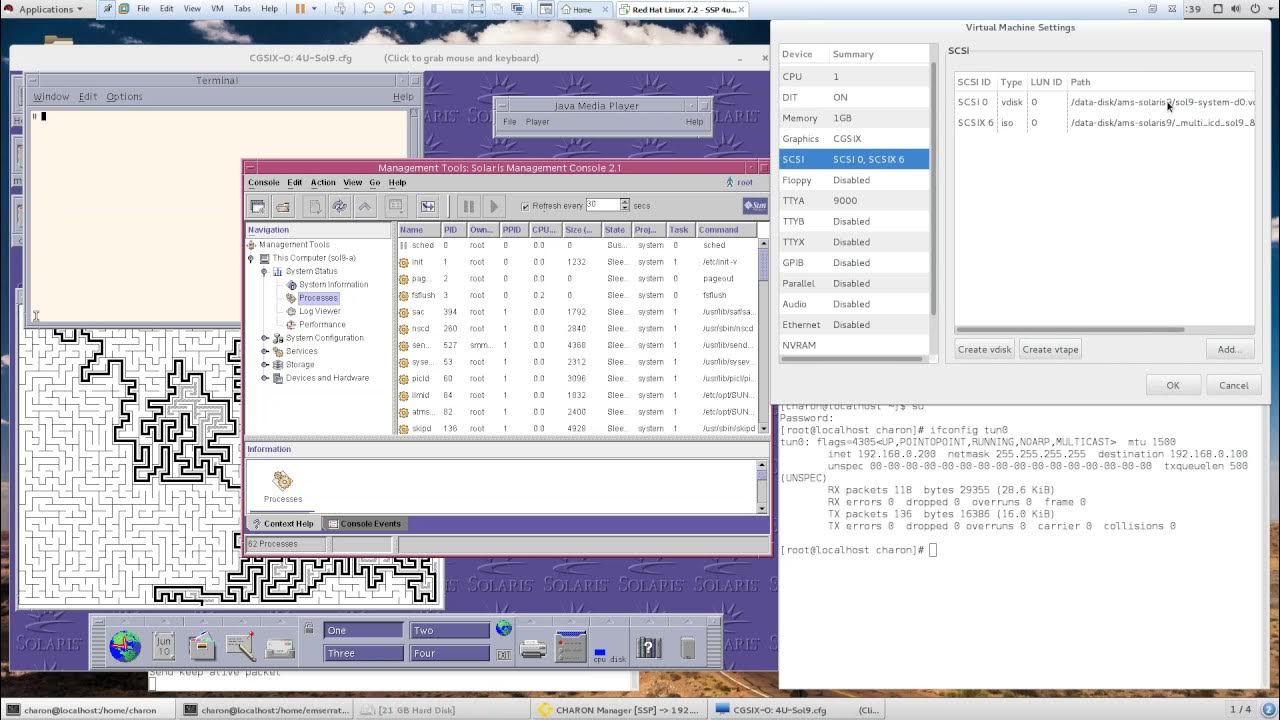Click the Add... button in SCSI settings
Screen dimensions: 1280x720
pyautogui.click(x=1229, y=349)
